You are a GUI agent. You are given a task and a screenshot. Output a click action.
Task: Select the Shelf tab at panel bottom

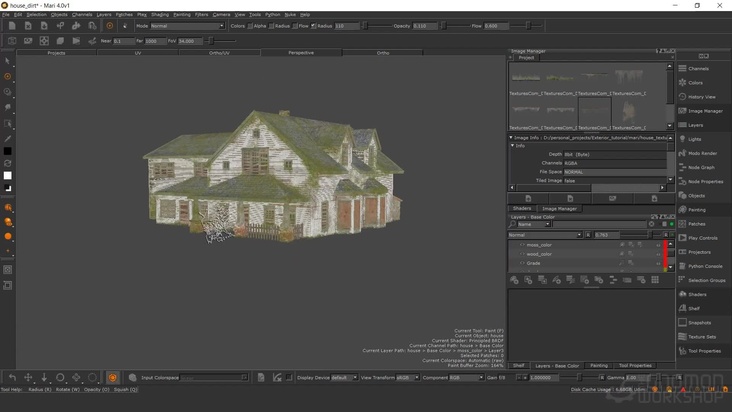(519, 365)
